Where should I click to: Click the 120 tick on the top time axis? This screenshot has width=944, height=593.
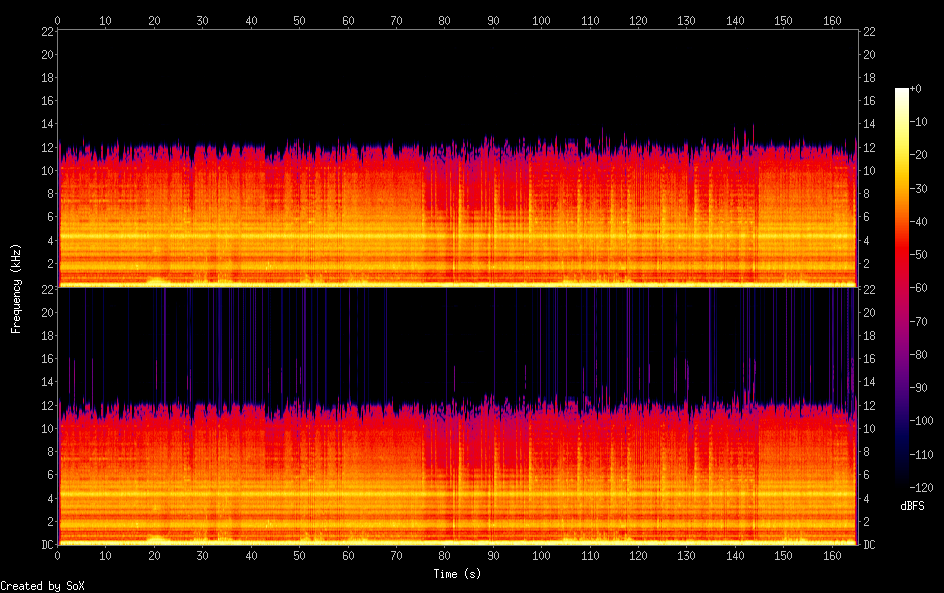coord(638,20)
